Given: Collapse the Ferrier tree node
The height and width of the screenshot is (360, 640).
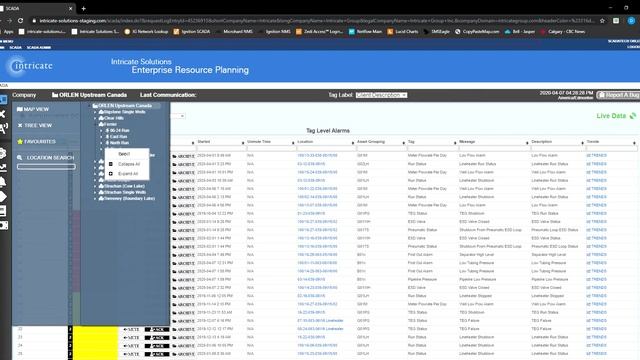Looking at the screenshot, I should click(x=95, y=124).
